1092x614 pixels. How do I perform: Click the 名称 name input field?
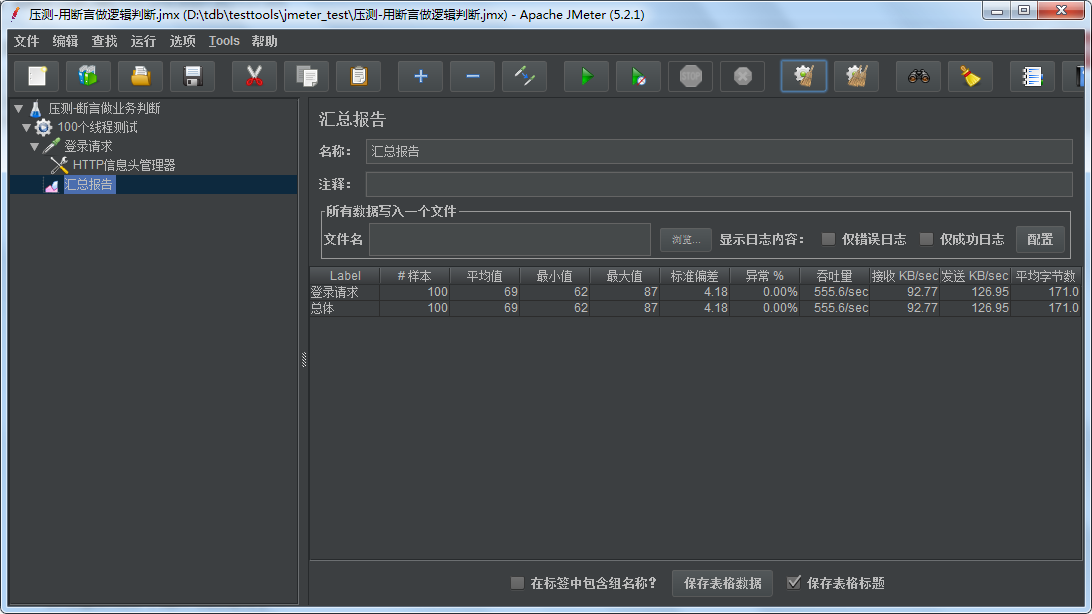[x=719, y=151]
